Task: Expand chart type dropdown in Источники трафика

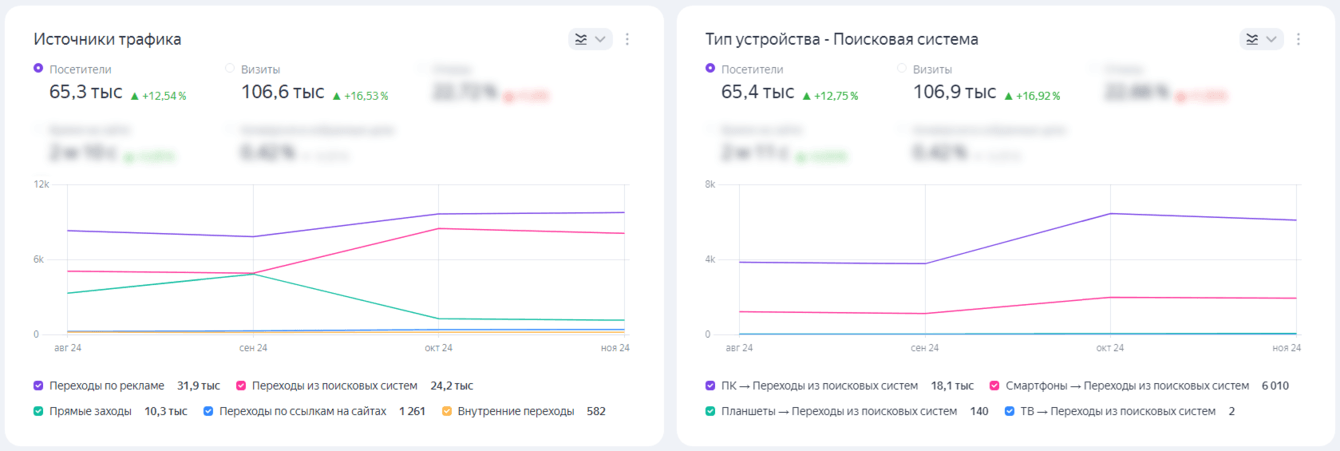Action: point(590,39)
